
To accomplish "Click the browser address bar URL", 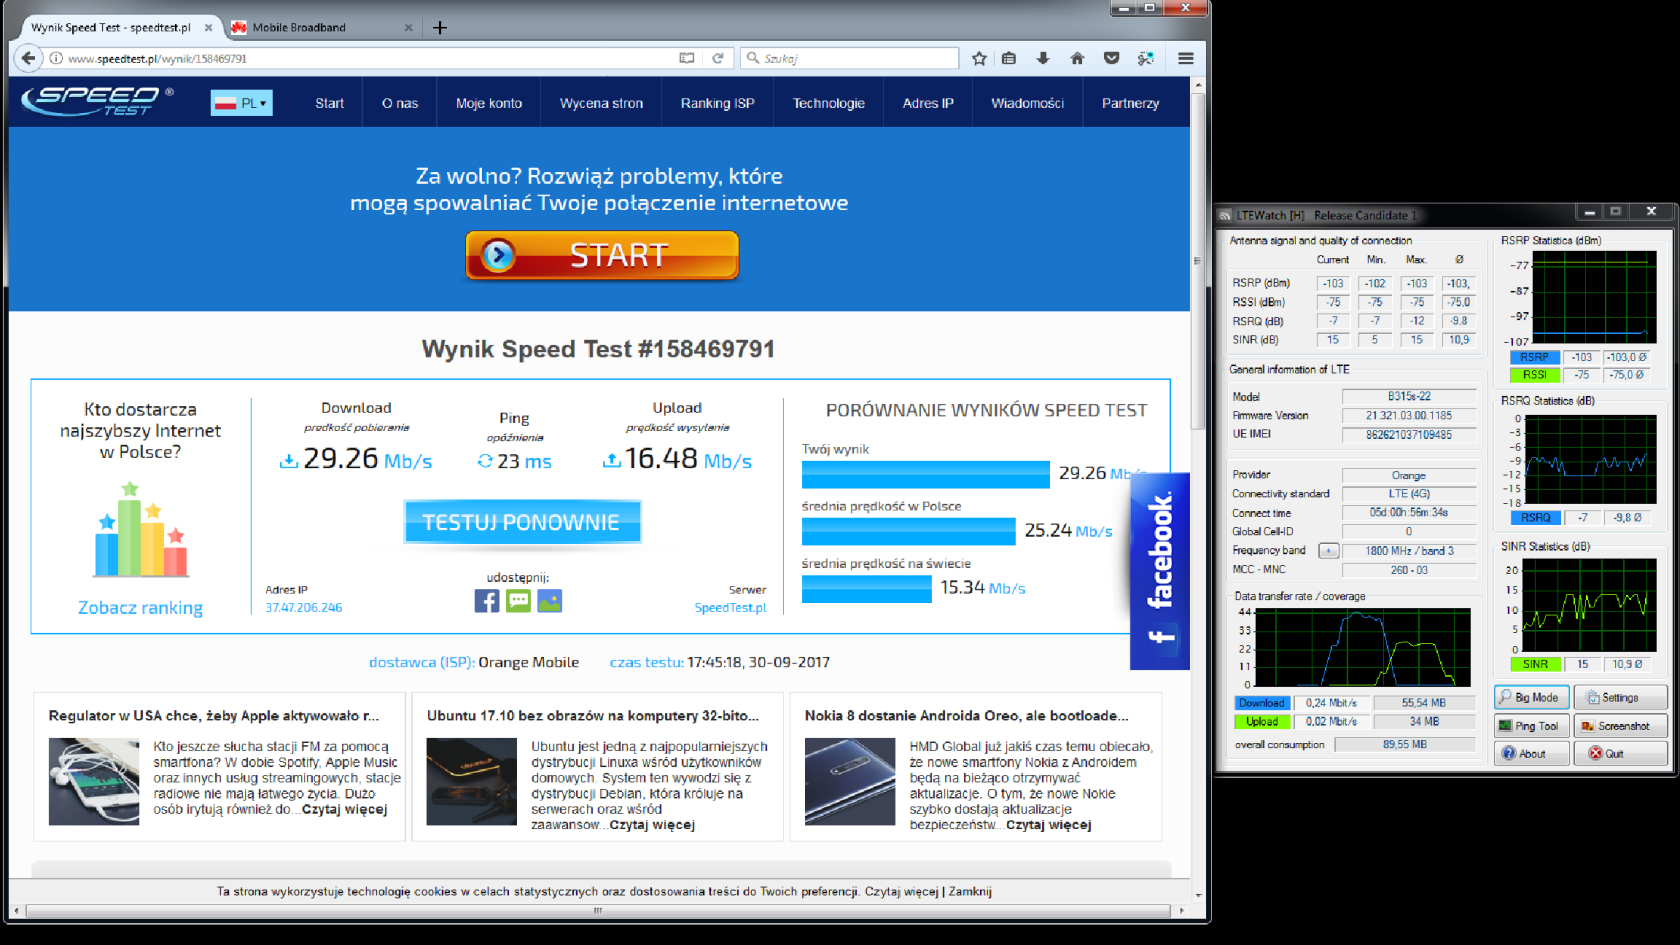I will pos(158,59).
